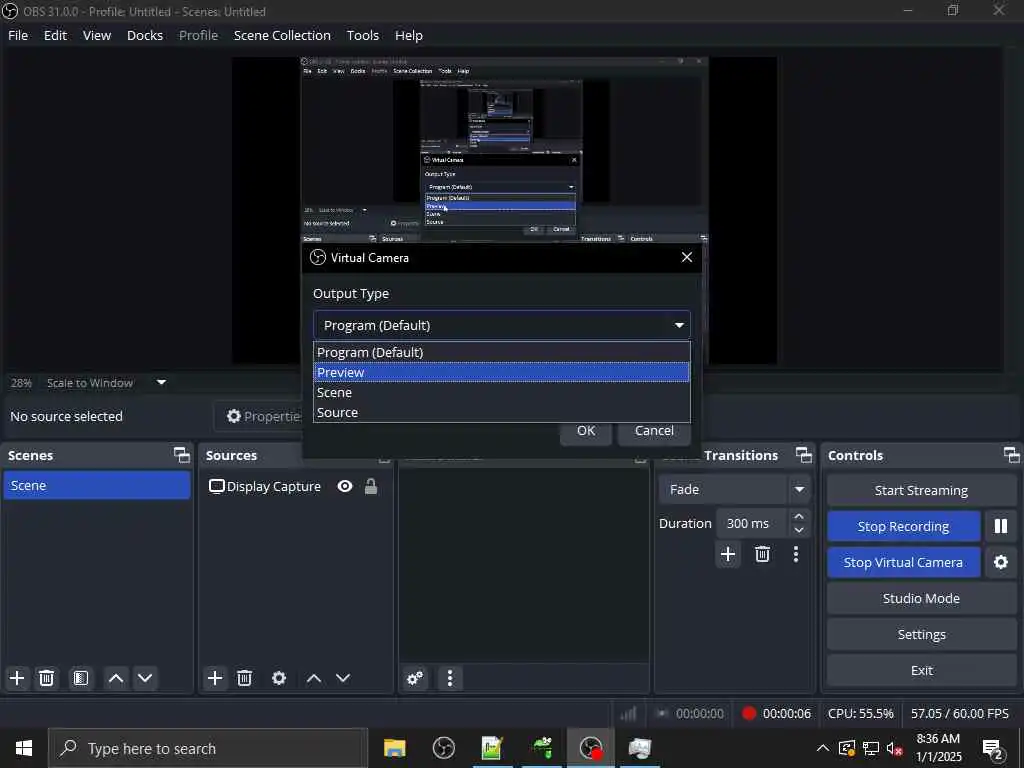Open the Docks menu

point(145,35)
